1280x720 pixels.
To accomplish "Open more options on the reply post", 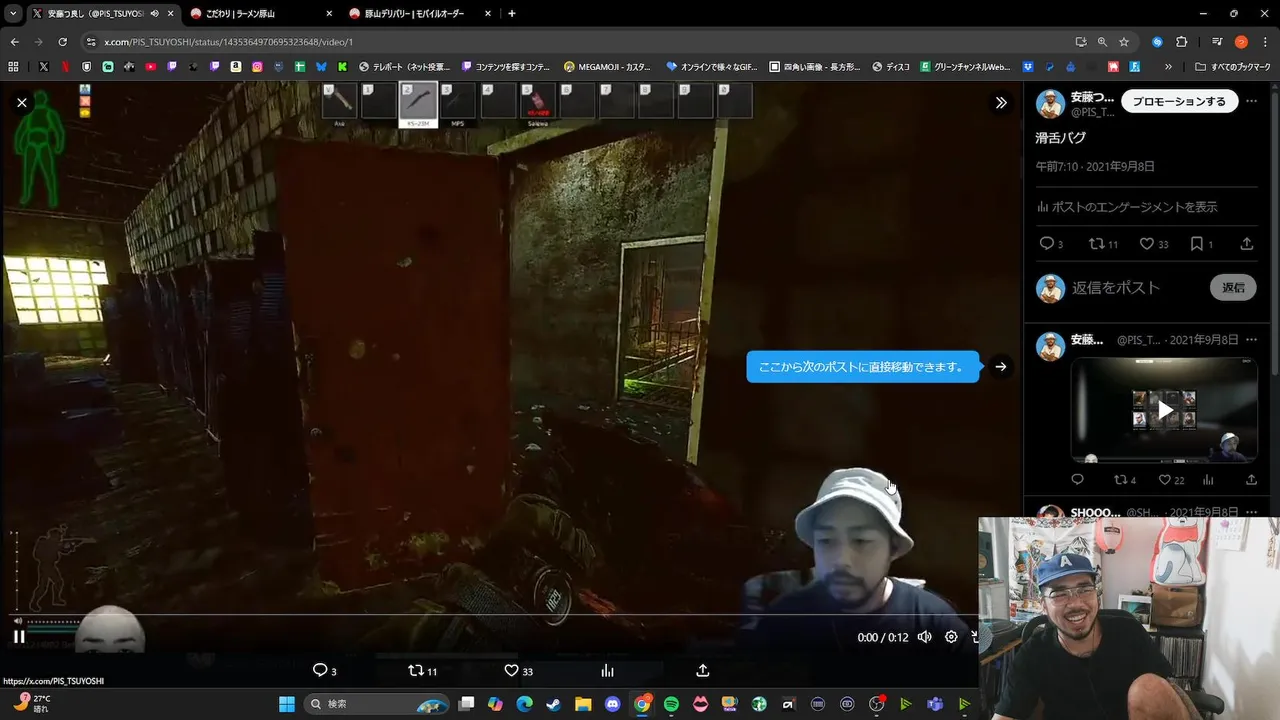I will point(1251,340).
